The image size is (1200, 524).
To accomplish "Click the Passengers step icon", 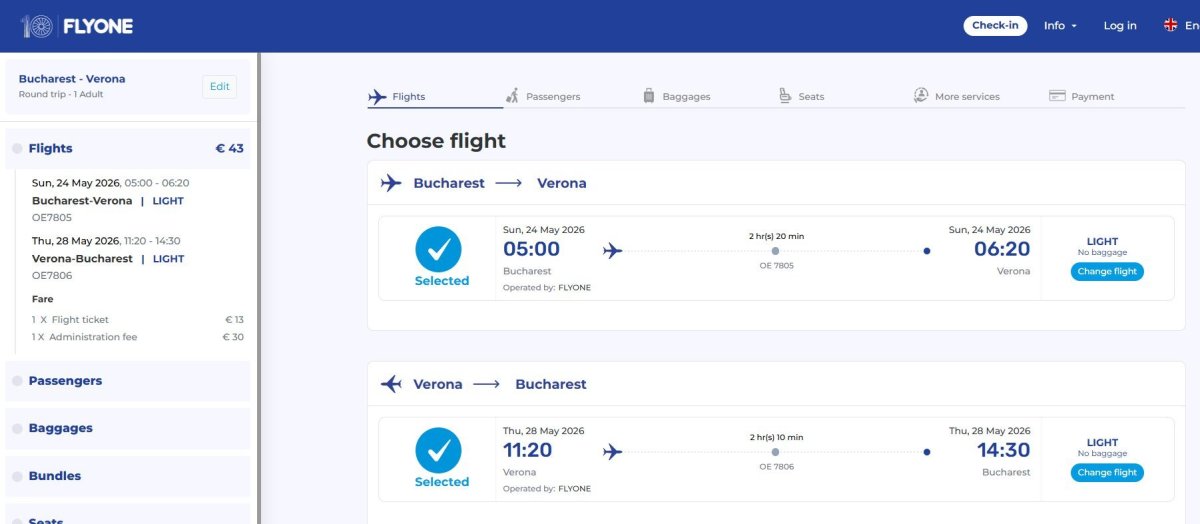I will pyautogui.click(x=512, y=96).
